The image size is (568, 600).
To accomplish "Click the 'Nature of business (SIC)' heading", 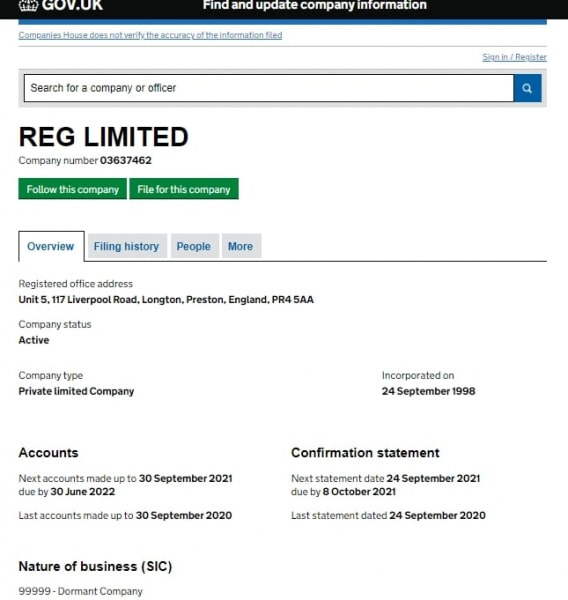I will [x=95, y=566].
